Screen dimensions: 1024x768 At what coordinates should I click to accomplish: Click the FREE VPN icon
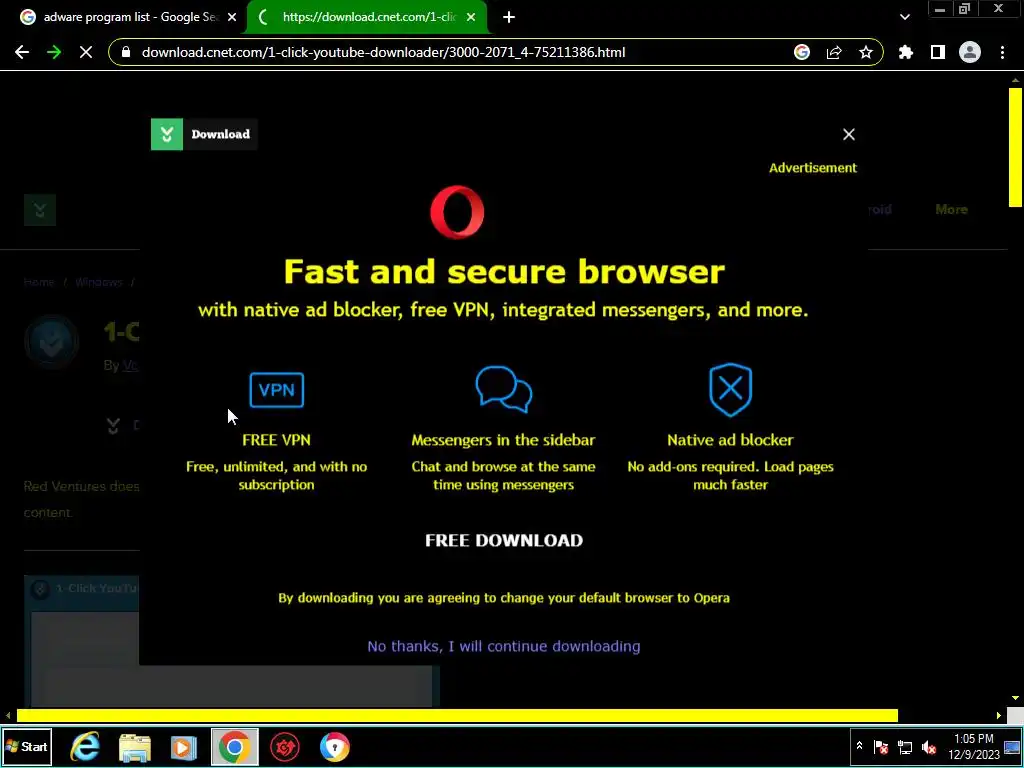coord(276,390)
